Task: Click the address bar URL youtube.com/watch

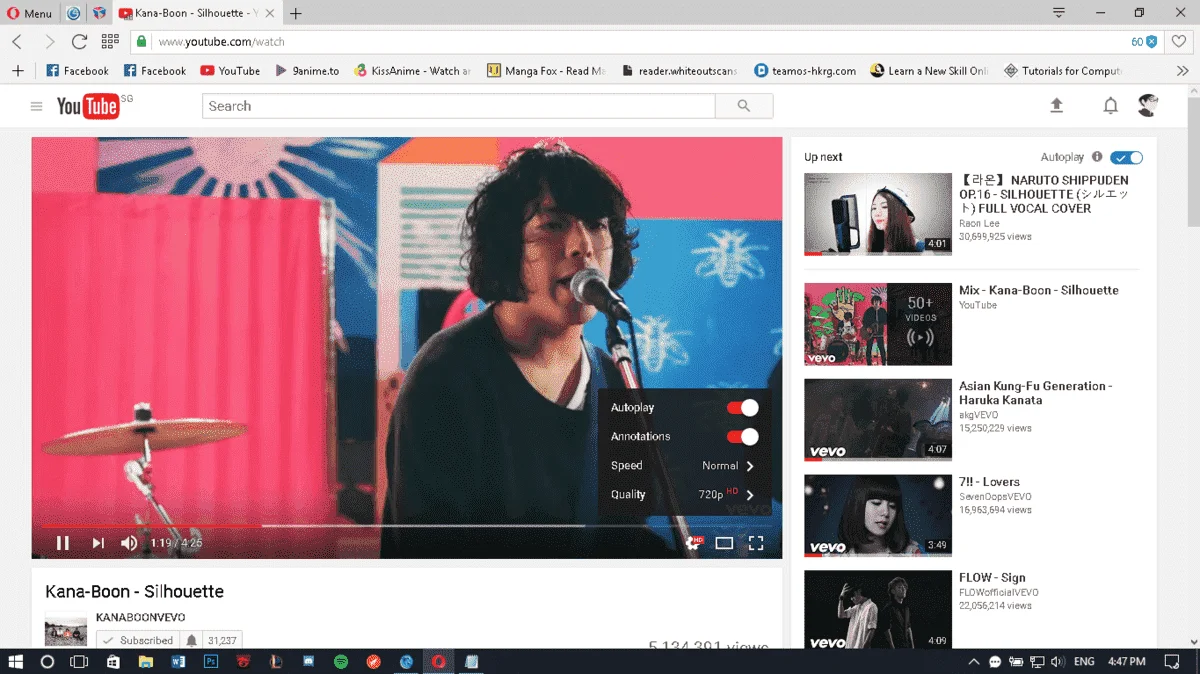Action: tap(222, 42)
